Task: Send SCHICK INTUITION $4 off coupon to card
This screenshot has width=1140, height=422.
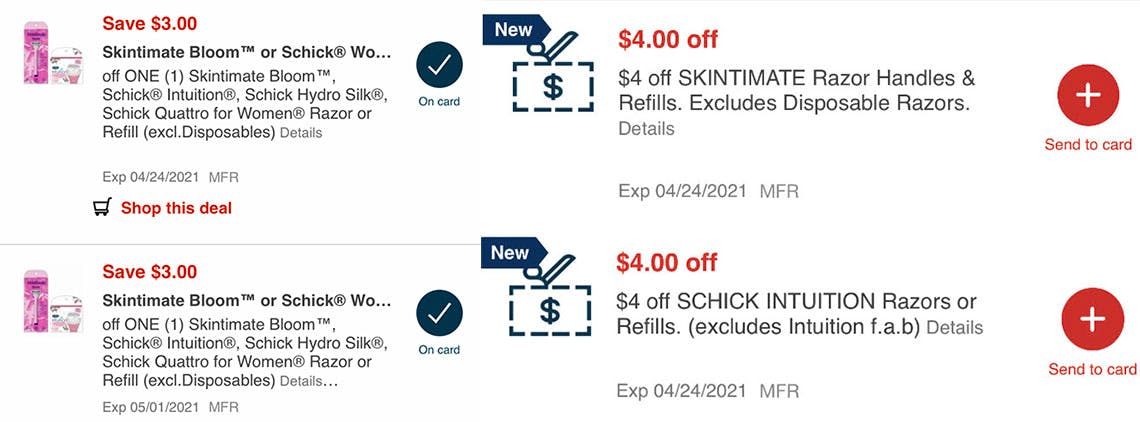Action: [1092, 319]
